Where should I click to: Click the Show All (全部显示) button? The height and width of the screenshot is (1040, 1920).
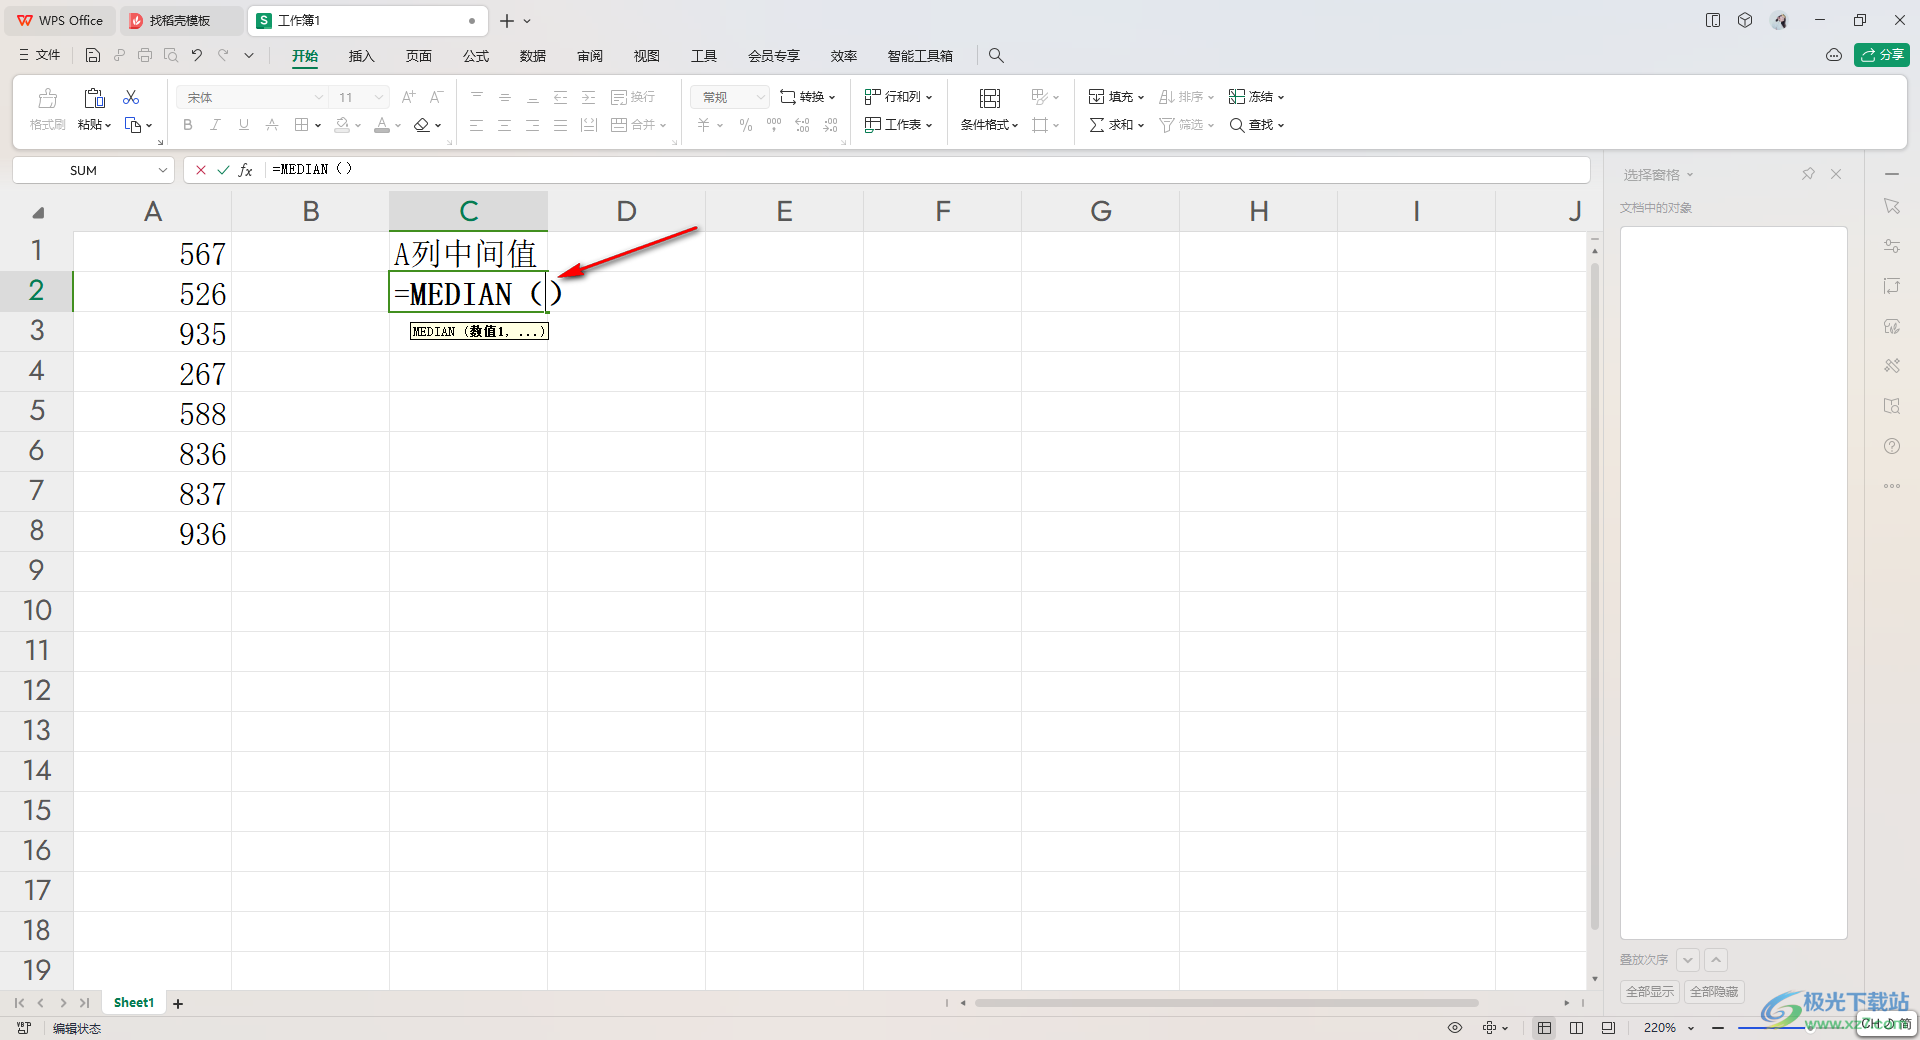click(x=1650, y=992)
